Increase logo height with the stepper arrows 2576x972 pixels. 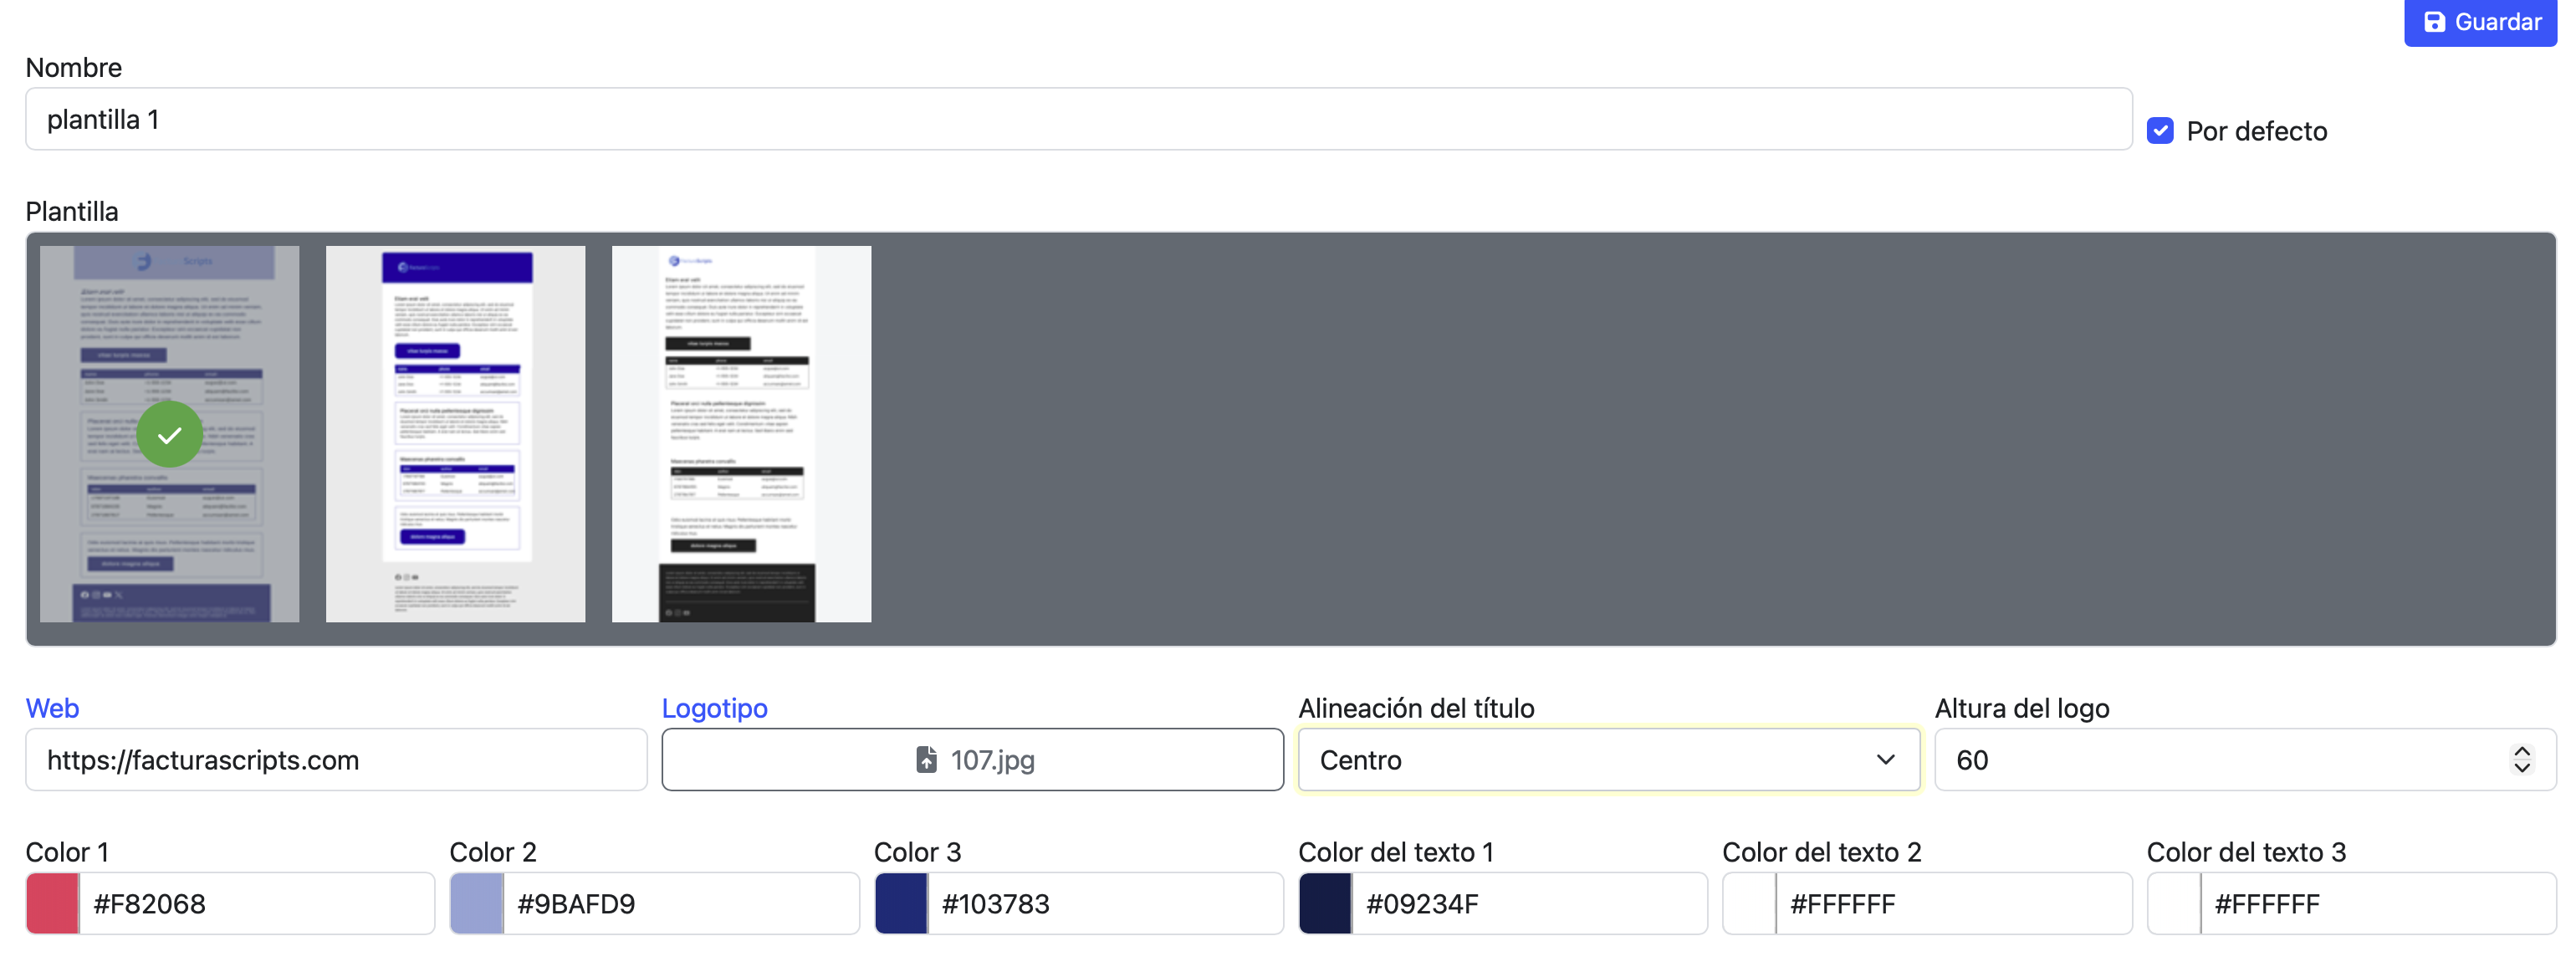coord(2522,752)
